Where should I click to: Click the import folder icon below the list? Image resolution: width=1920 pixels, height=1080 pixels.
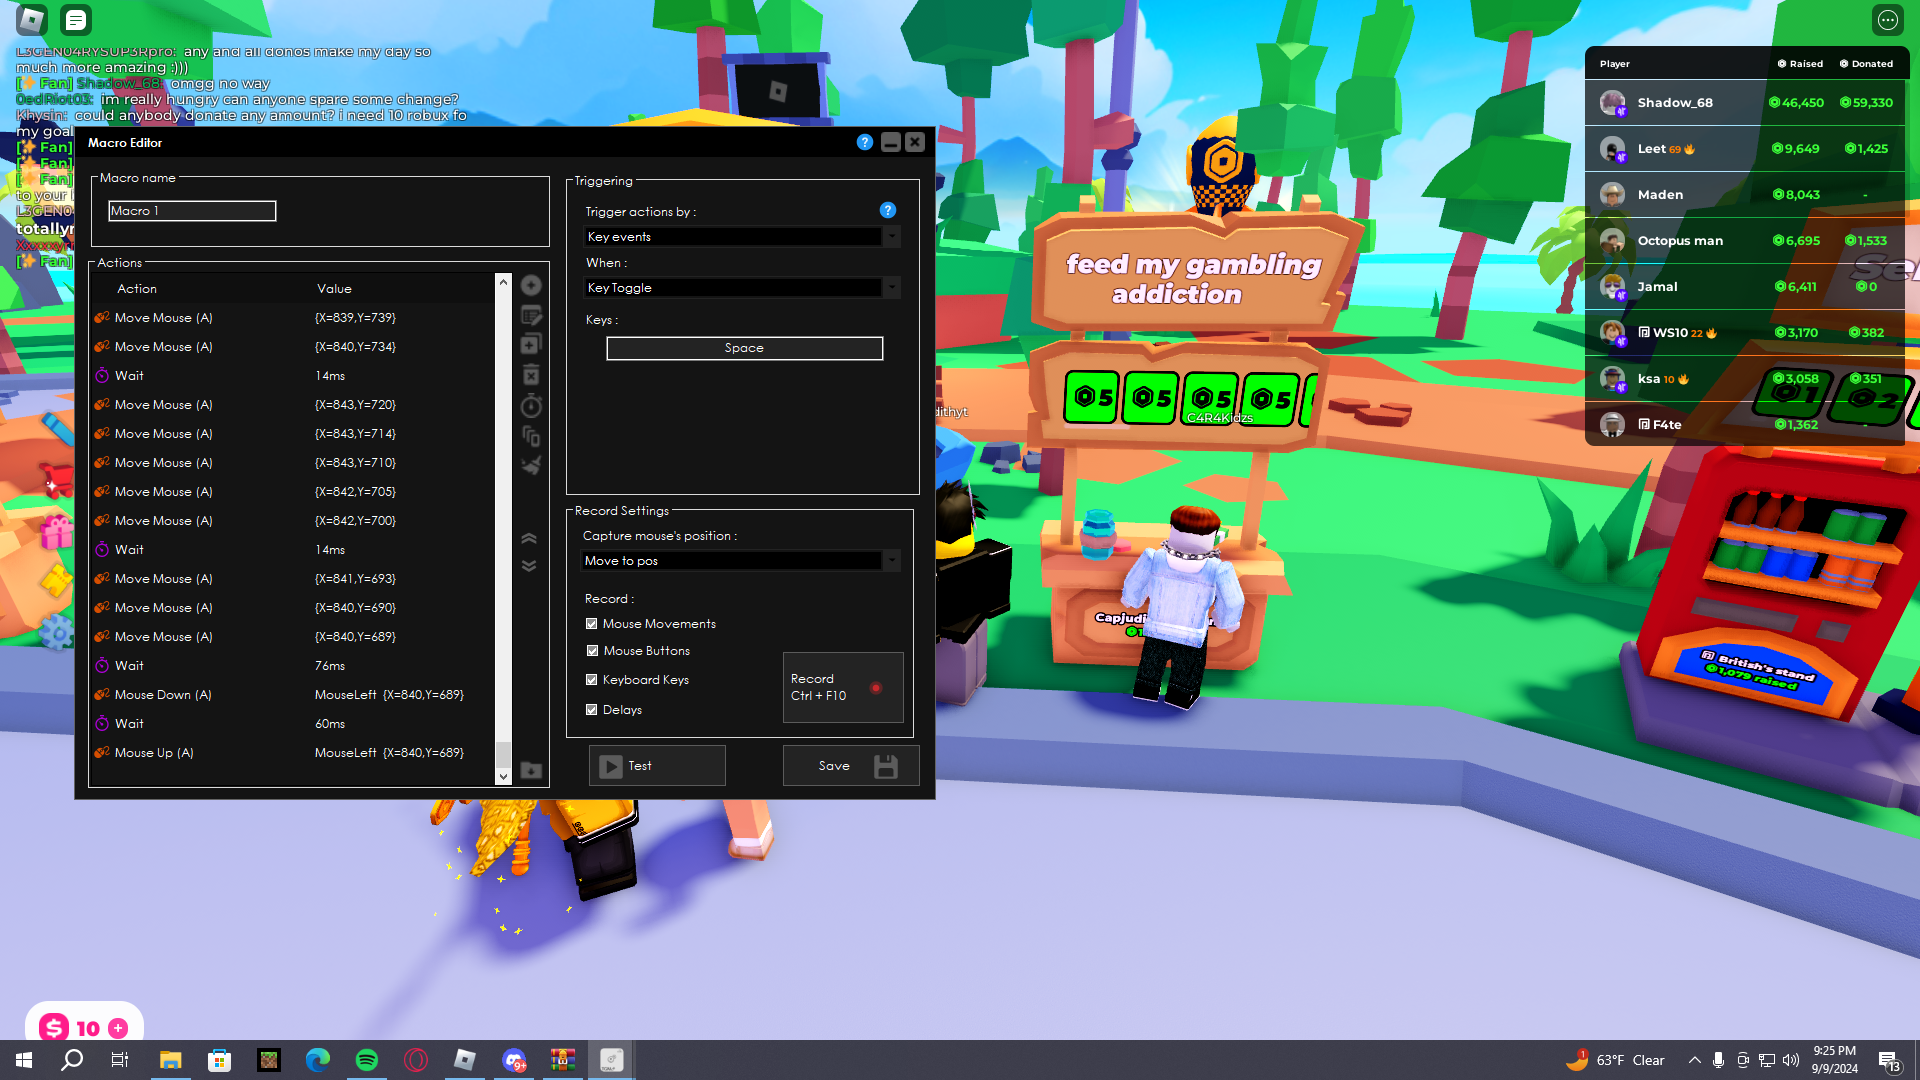pos(531,770)
